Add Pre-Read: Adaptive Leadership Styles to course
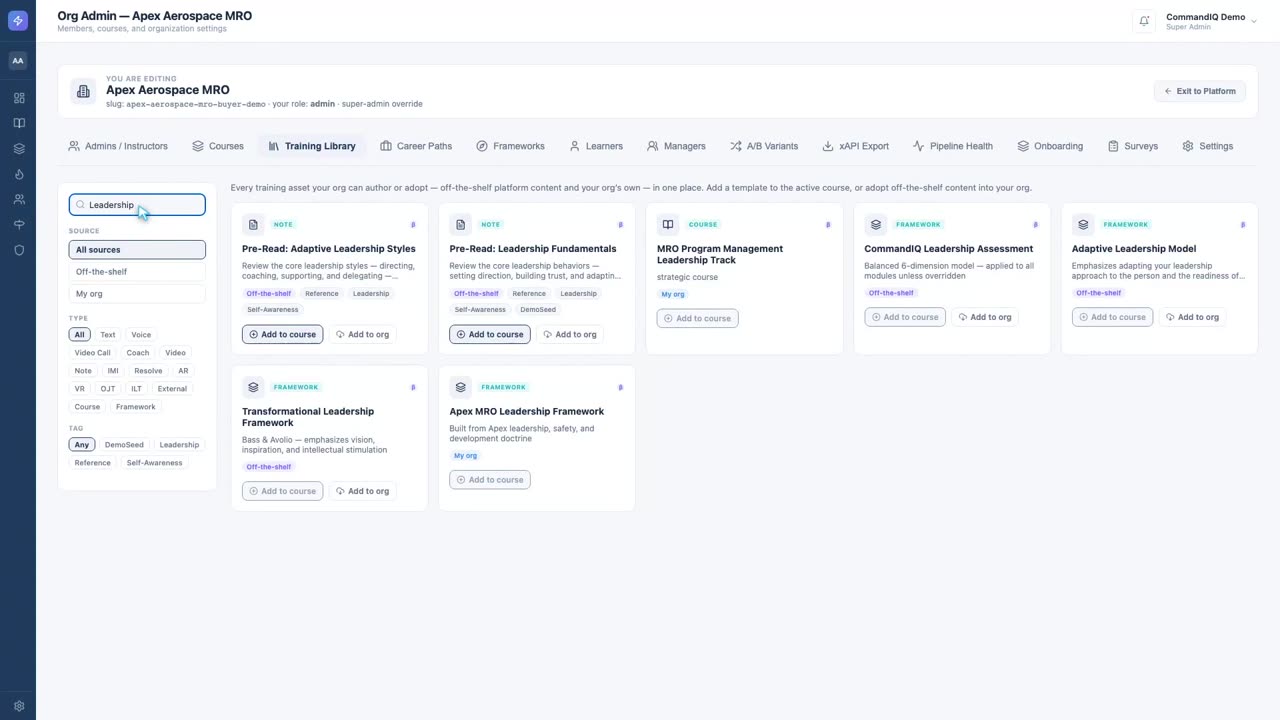 (x=282, y=334)
